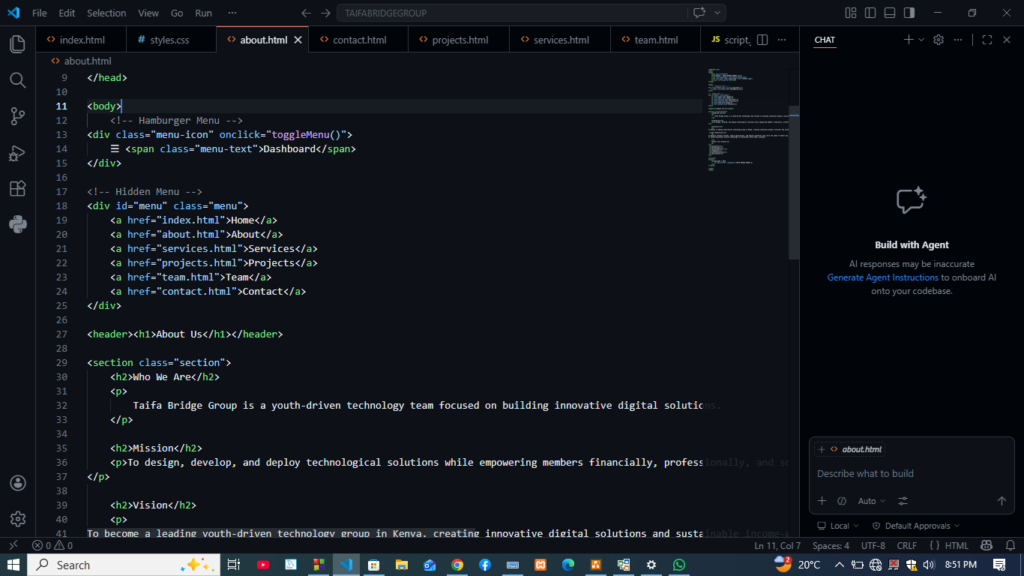
Task: Maximize the chat panel
Action: pyautogui.click(x=987, y=40)
